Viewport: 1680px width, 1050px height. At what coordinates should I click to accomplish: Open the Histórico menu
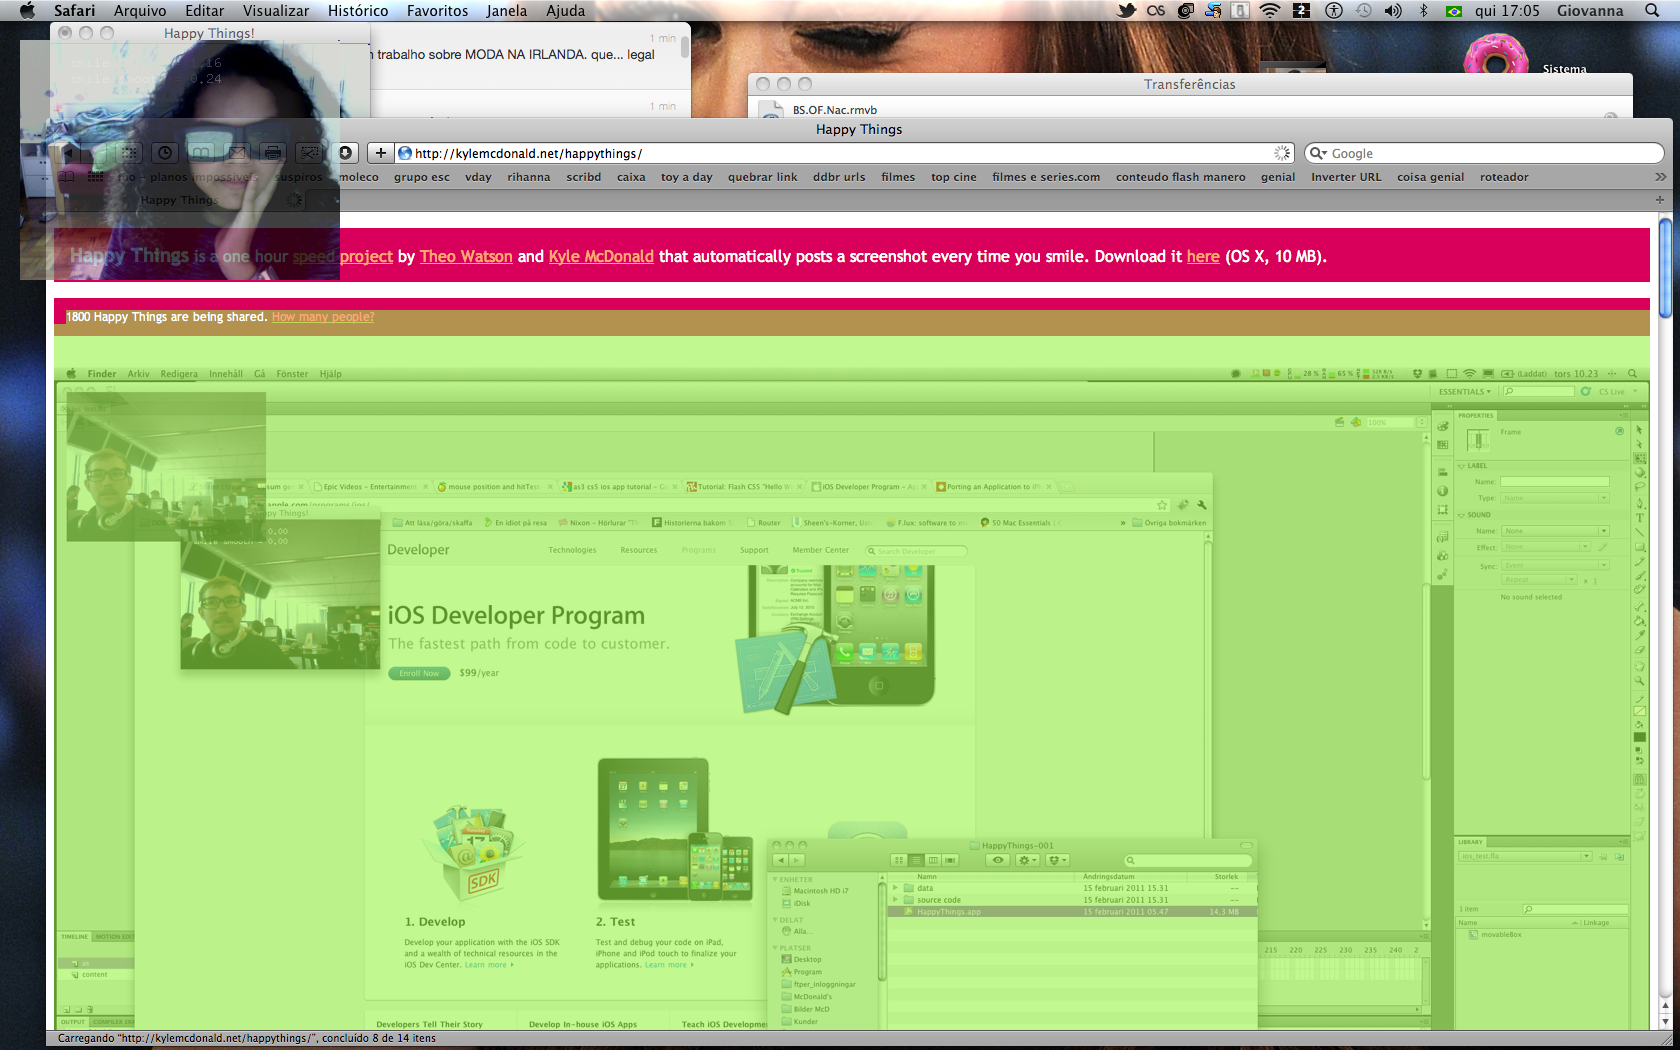[358, 11]
